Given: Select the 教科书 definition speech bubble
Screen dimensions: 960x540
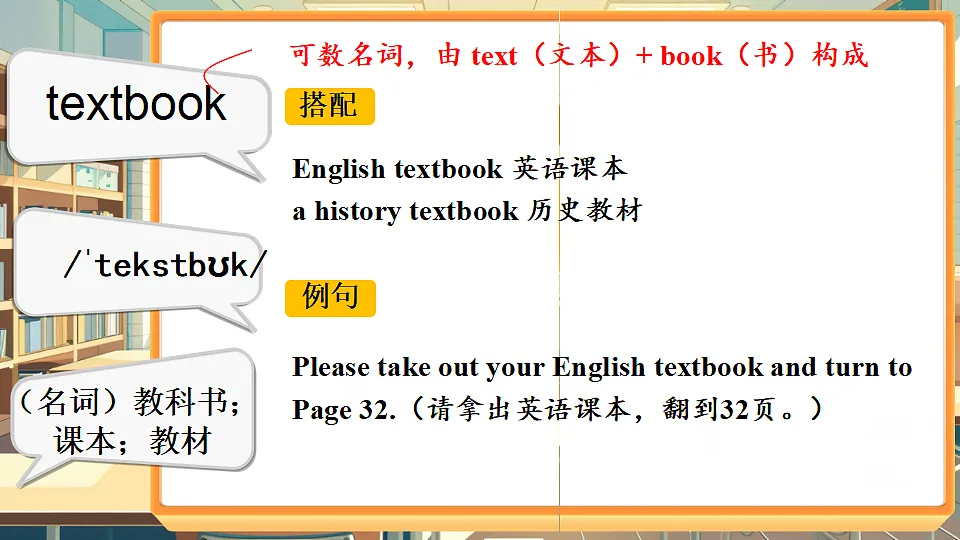Looking at the screenshot, I should (x=132, y=416).
